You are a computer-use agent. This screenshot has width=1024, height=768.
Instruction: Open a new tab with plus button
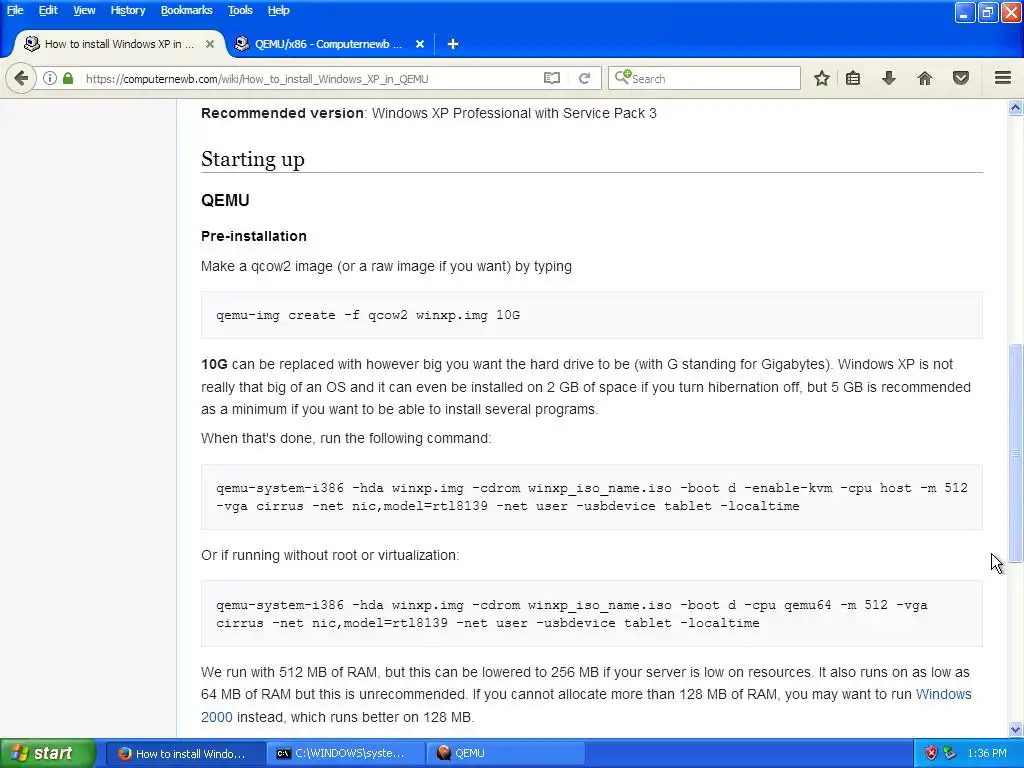tap(453, 44)
